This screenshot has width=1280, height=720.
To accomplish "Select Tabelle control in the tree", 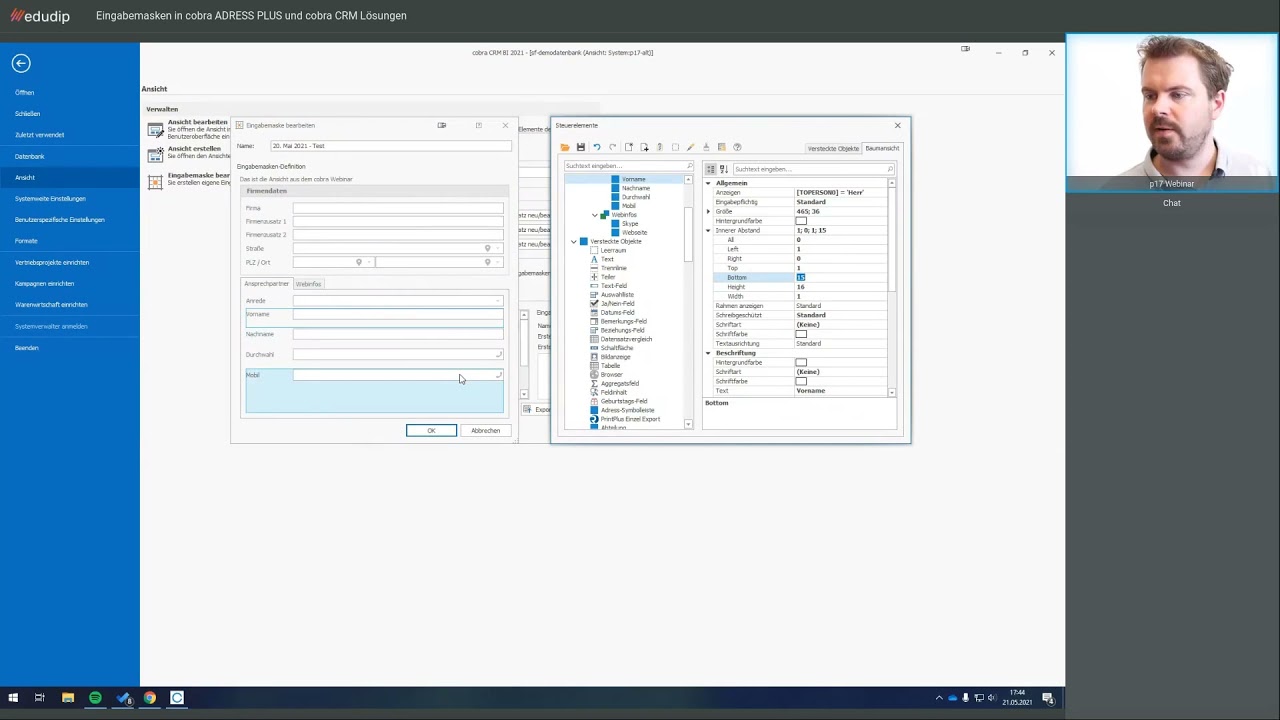I will 610,365.
